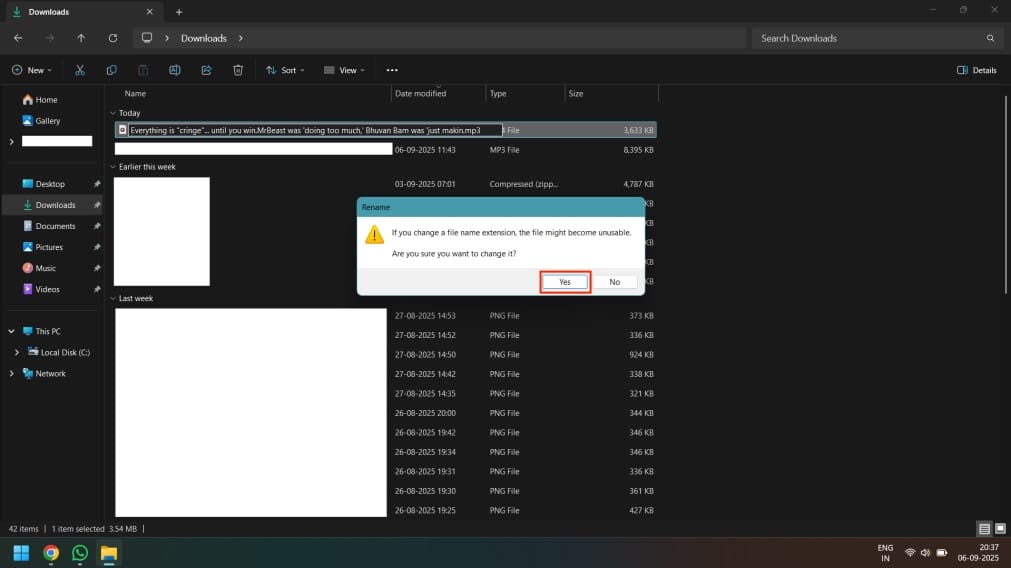Click the Share icon in toolbar
The width and height of the screenshot is (1011, 568).
point(206,70)
